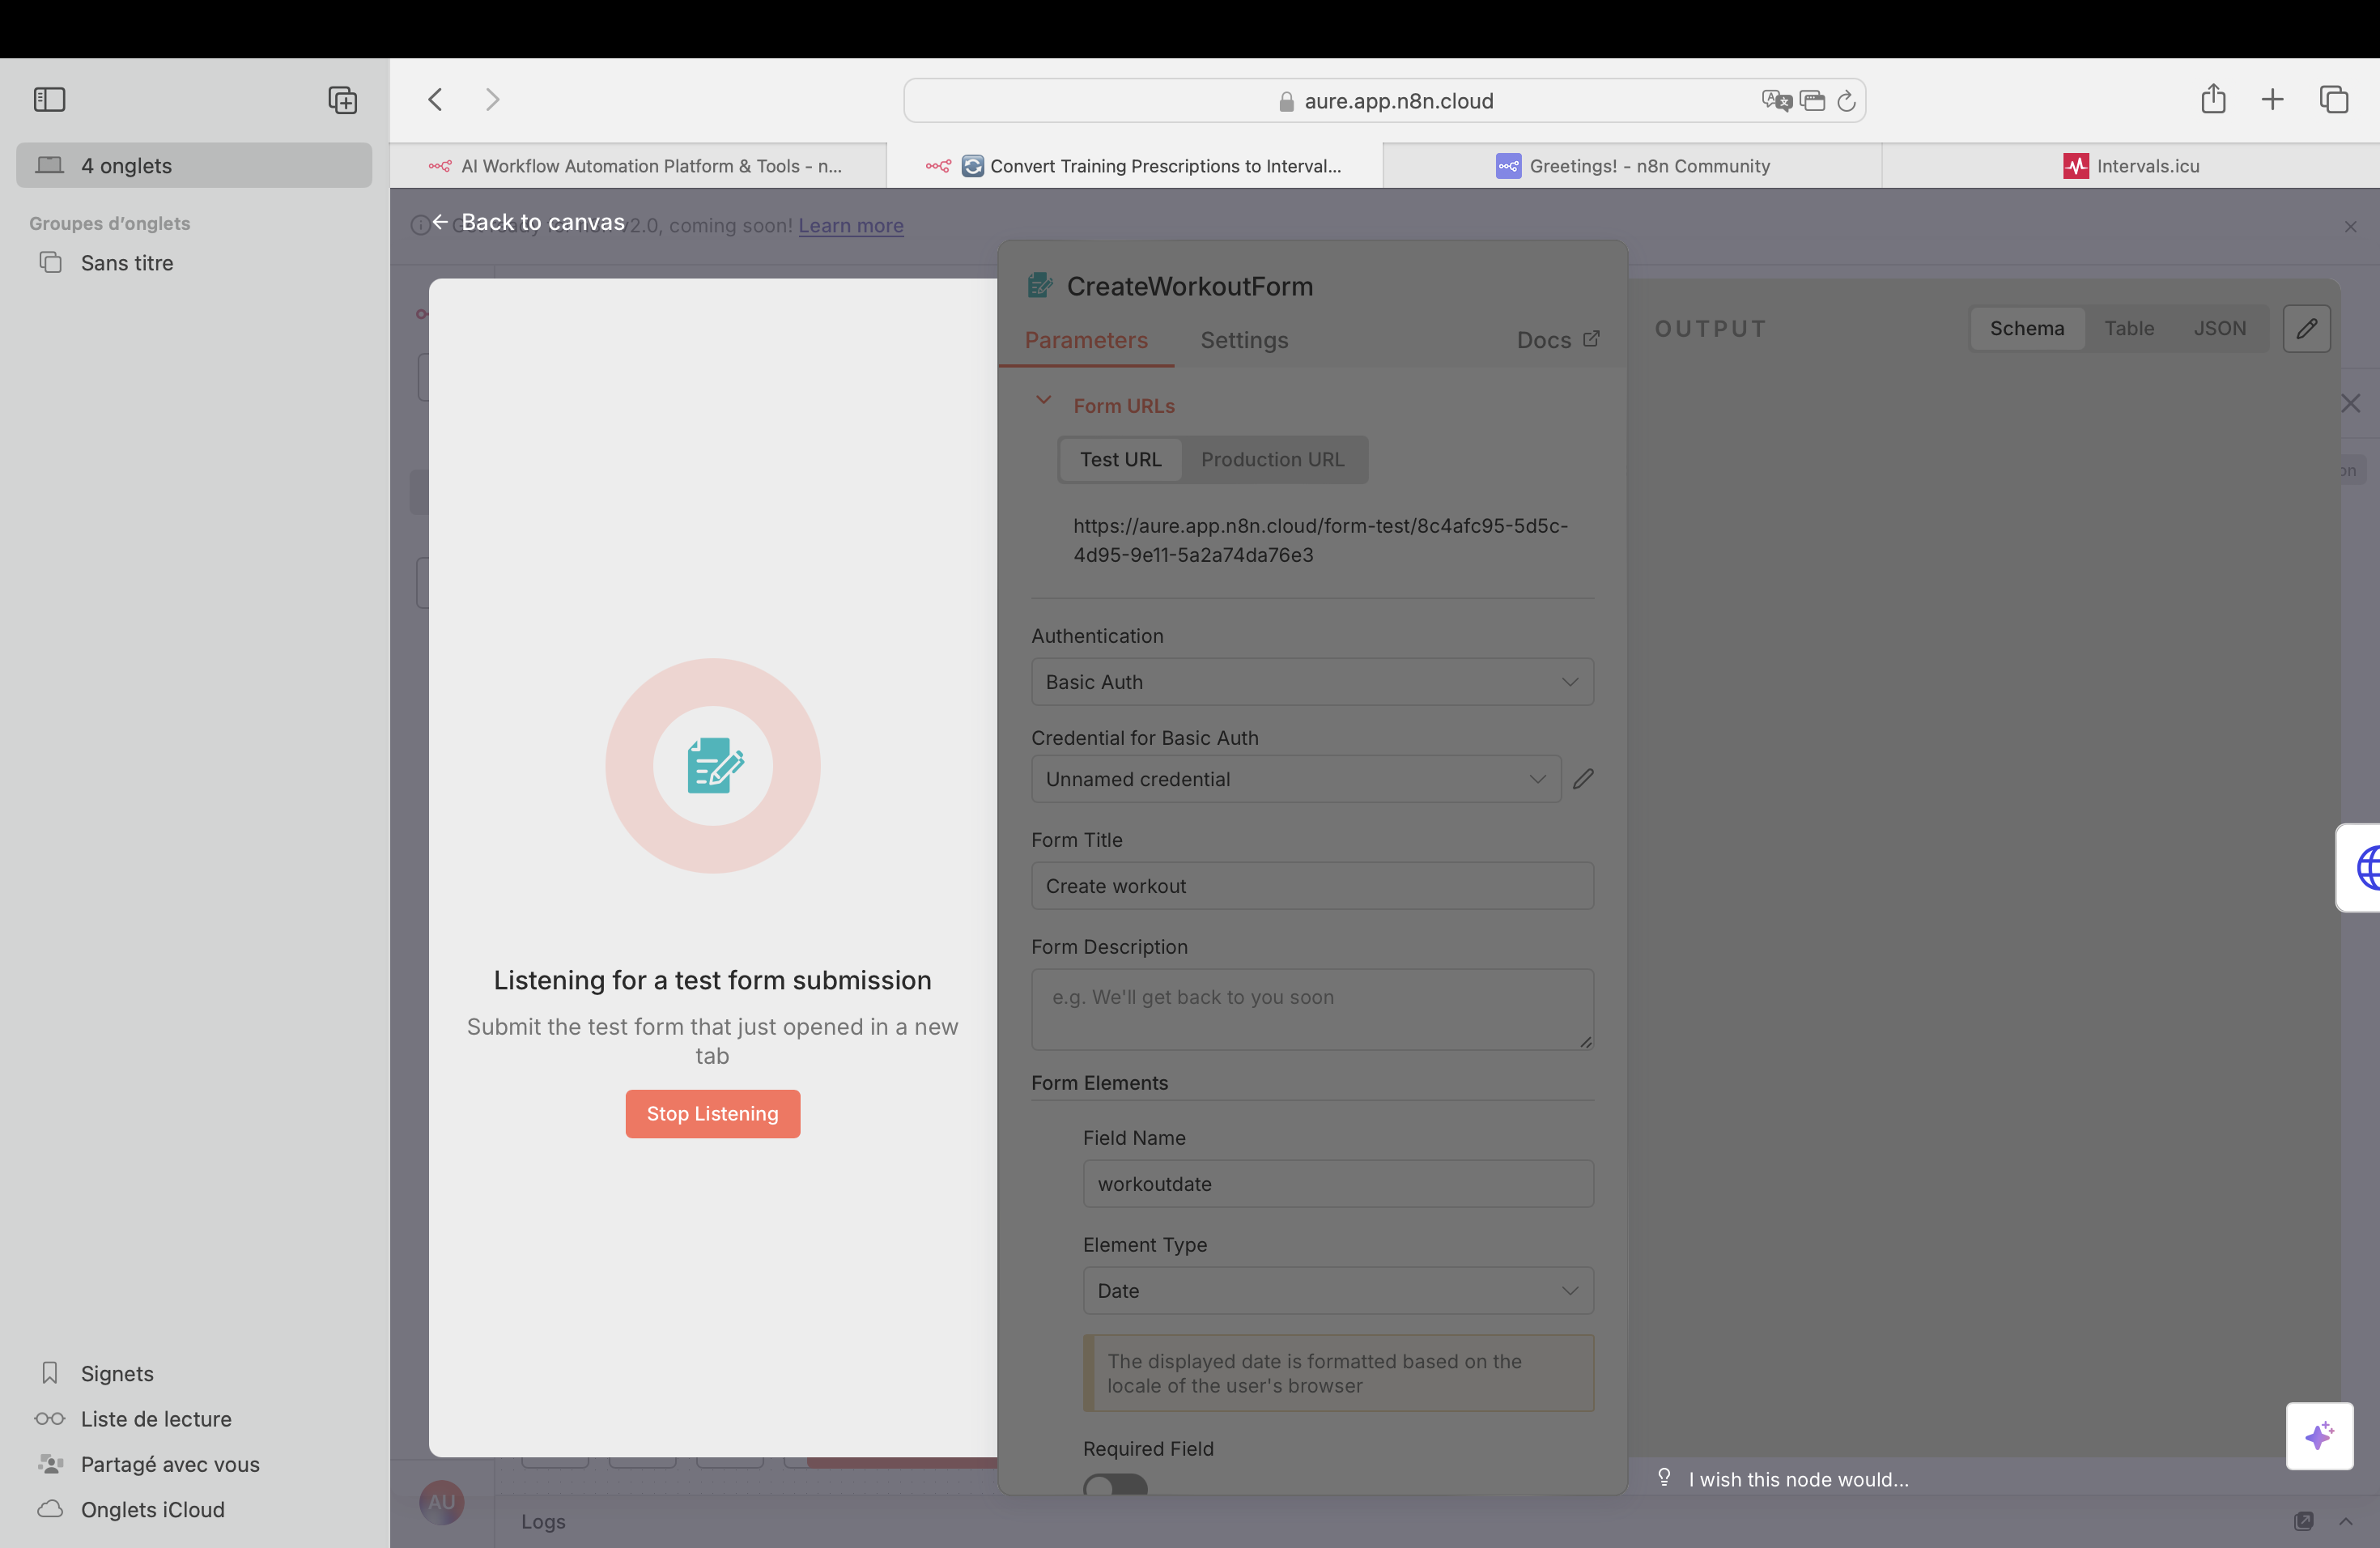Switch to the Settings tab
The height and width of the screenshot is (1548, 2380).
tap(1243, 340)
